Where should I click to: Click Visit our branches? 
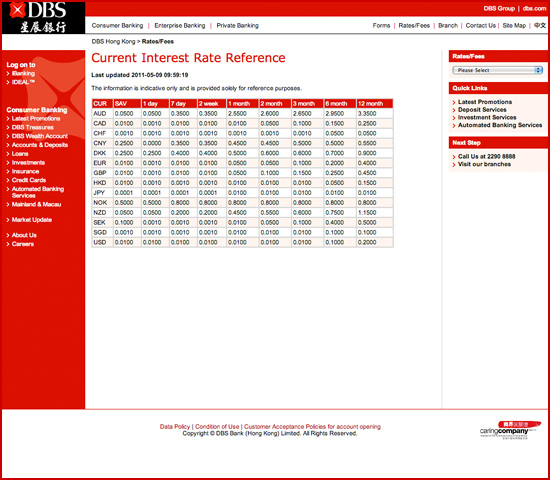tap(484, 164)
